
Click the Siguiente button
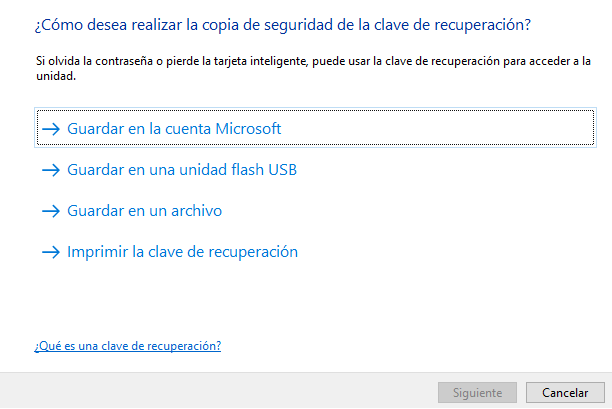point(477,392)
